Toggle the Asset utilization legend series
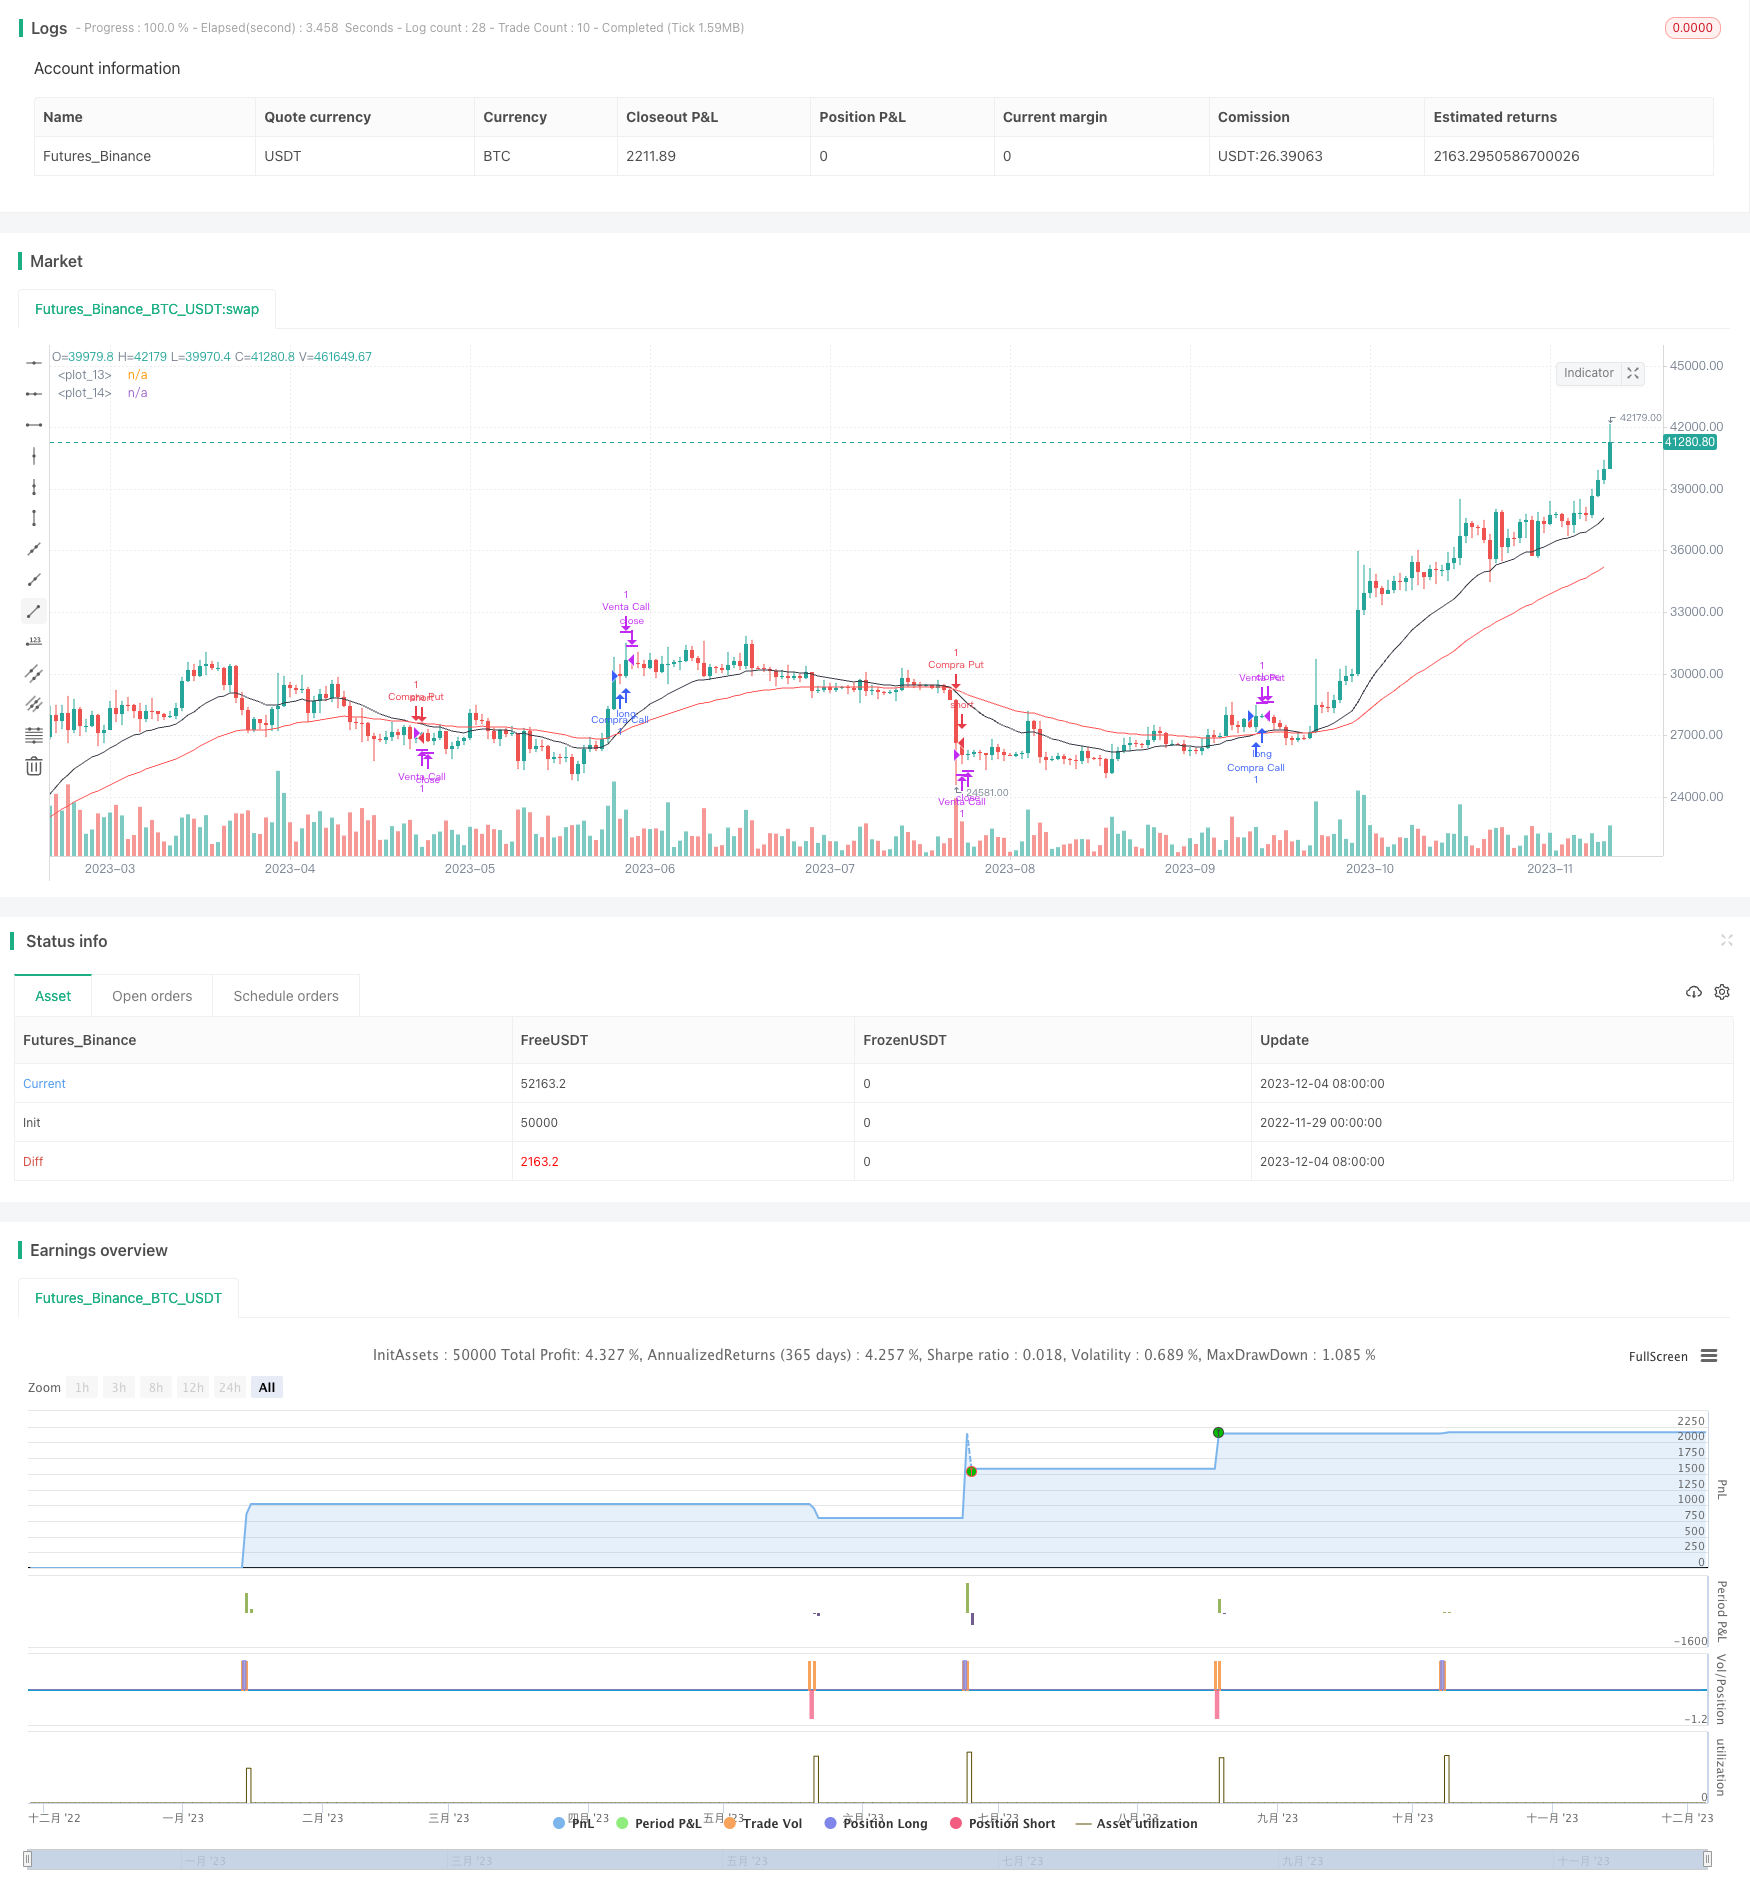Image resolution: width=1750 pixels, height=1898 pixels. [x=1137, y=1823]
